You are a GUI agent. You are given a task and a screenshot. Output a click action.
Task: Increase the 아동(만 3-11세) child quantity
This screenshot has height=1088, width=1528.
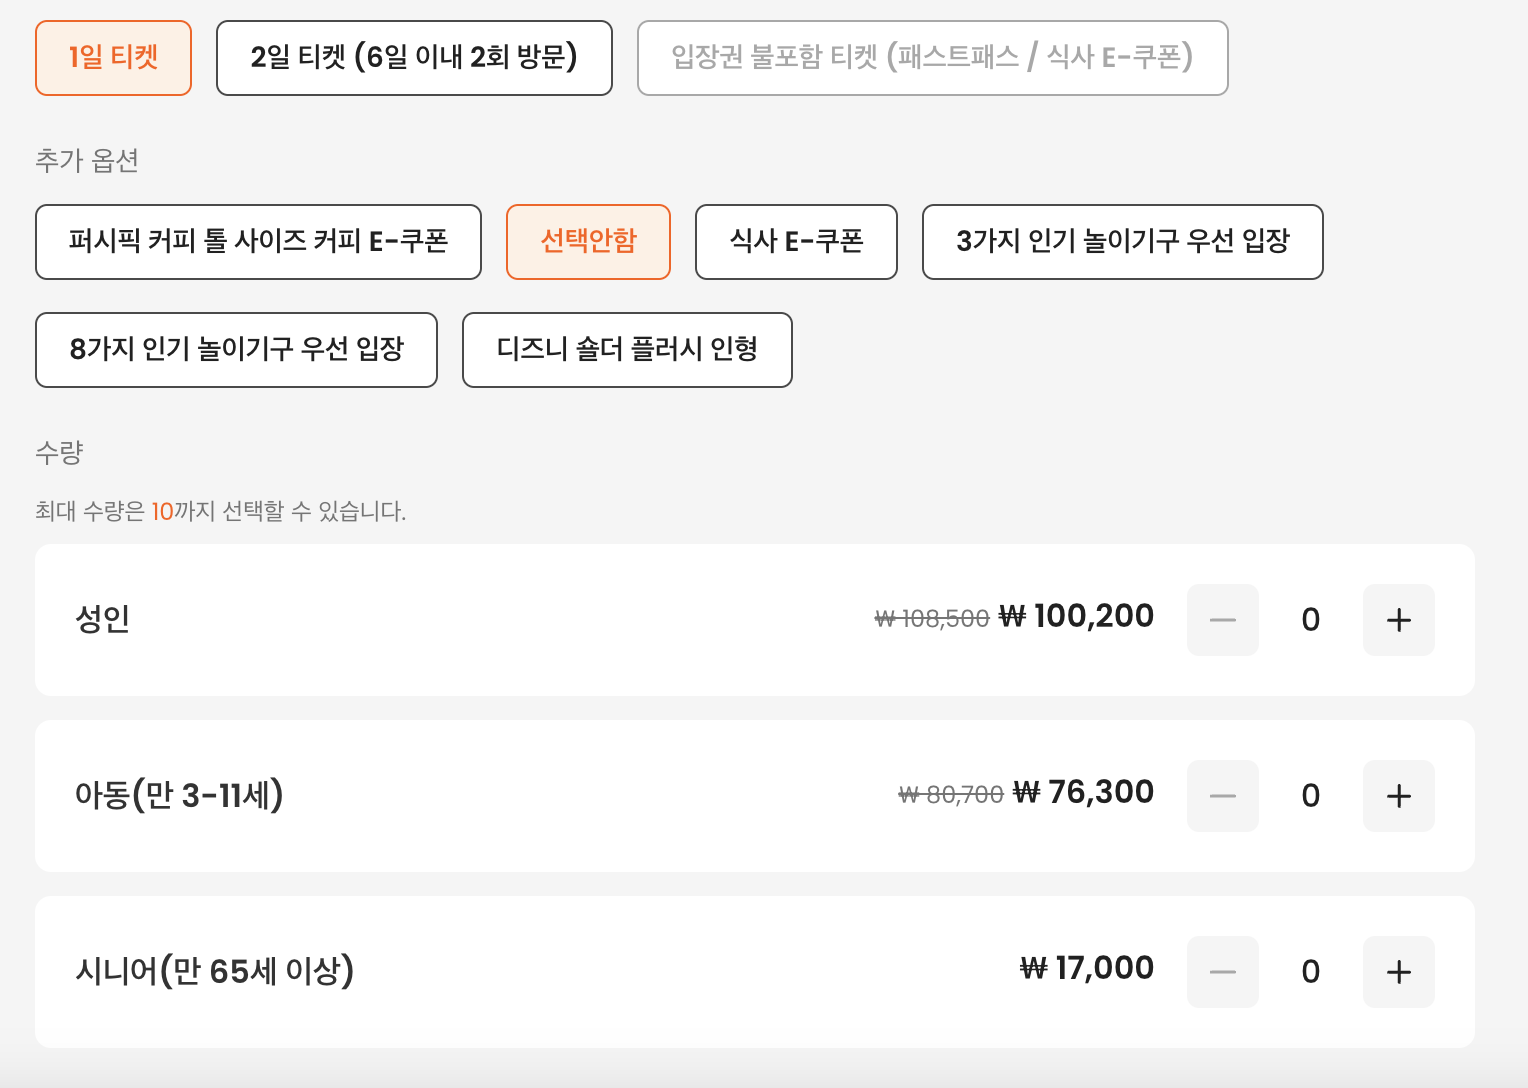pyautogui.click(x=1398, y=795)
